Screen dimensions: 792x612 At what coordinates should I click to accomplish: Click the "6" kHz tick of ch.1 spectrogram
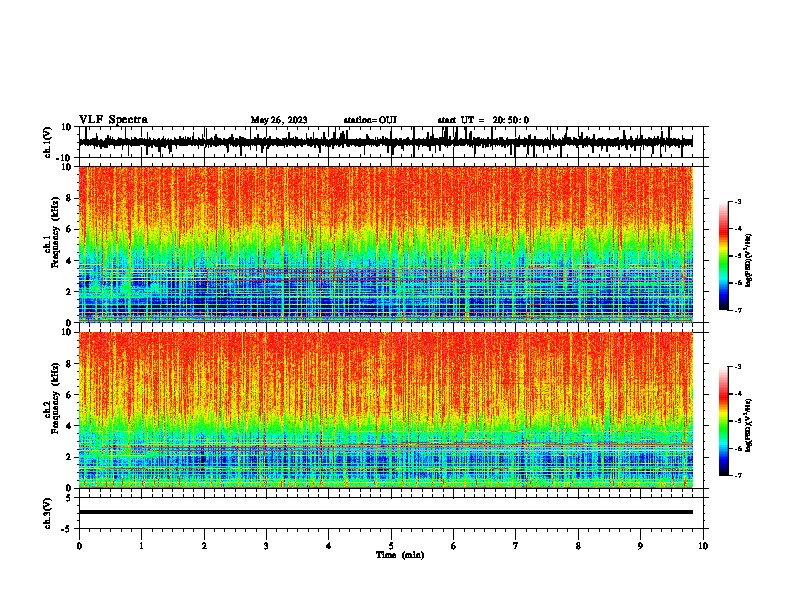(x=70, y=229)
